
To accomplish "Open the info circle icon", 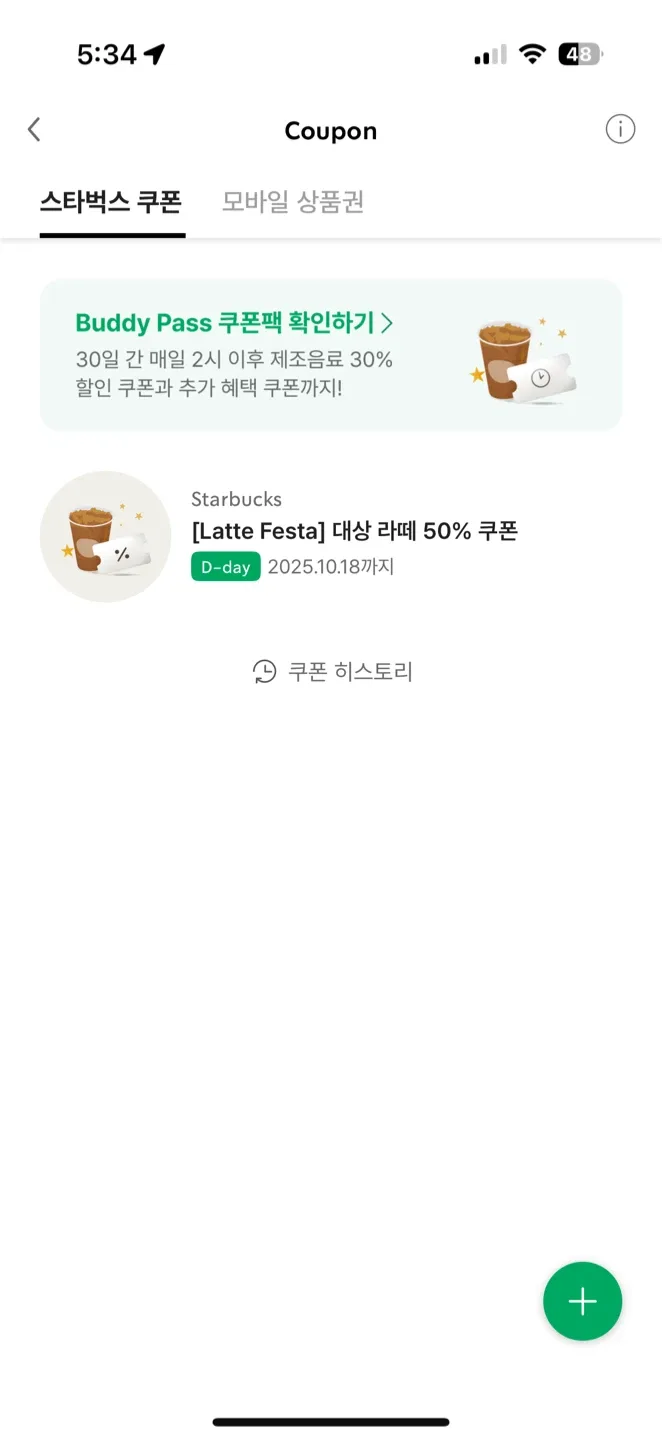I will 620,129.
